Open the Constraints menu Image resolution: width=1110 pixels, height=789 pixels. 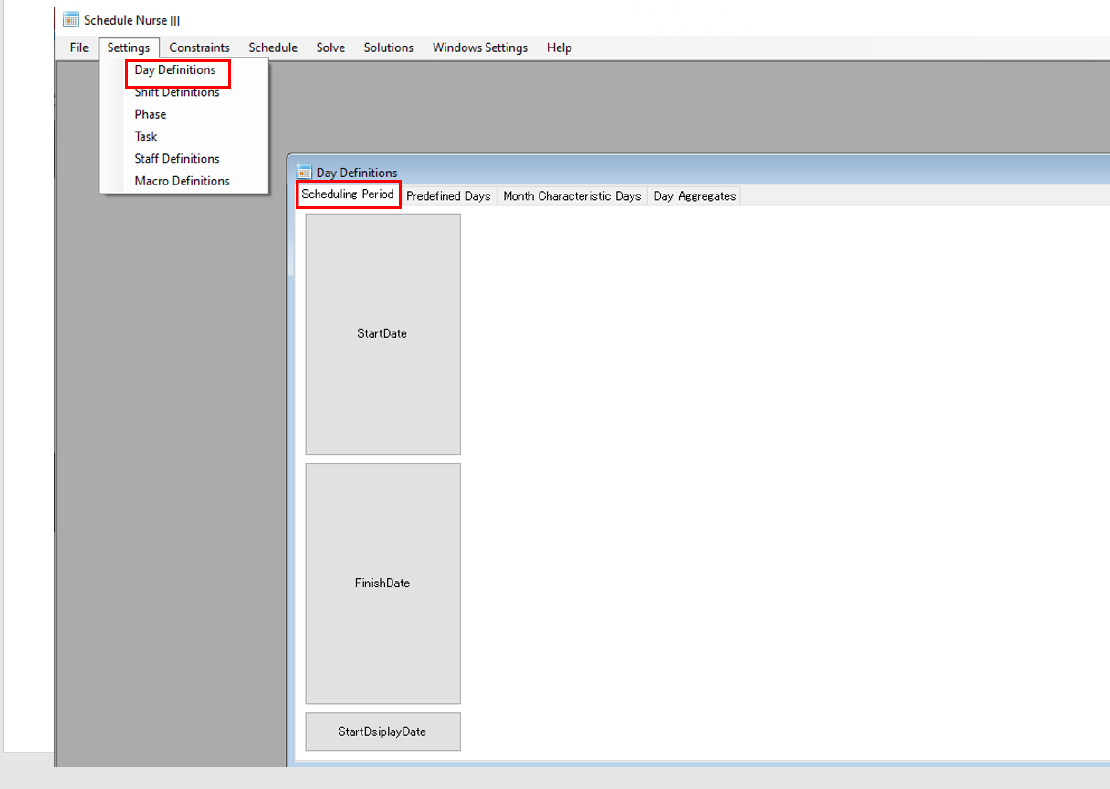tap(199, 47)
